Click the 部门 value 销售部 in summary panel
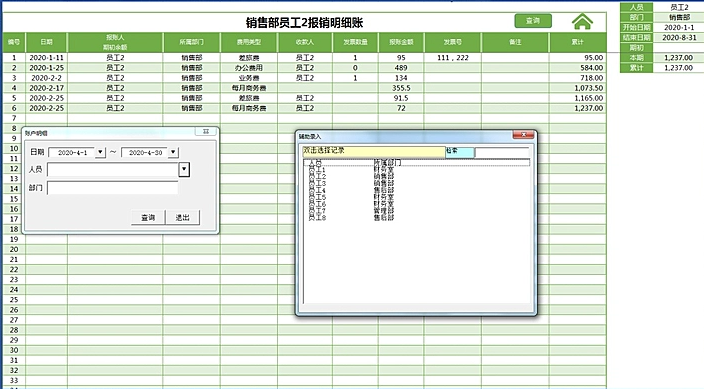 [x=679, y=18]
